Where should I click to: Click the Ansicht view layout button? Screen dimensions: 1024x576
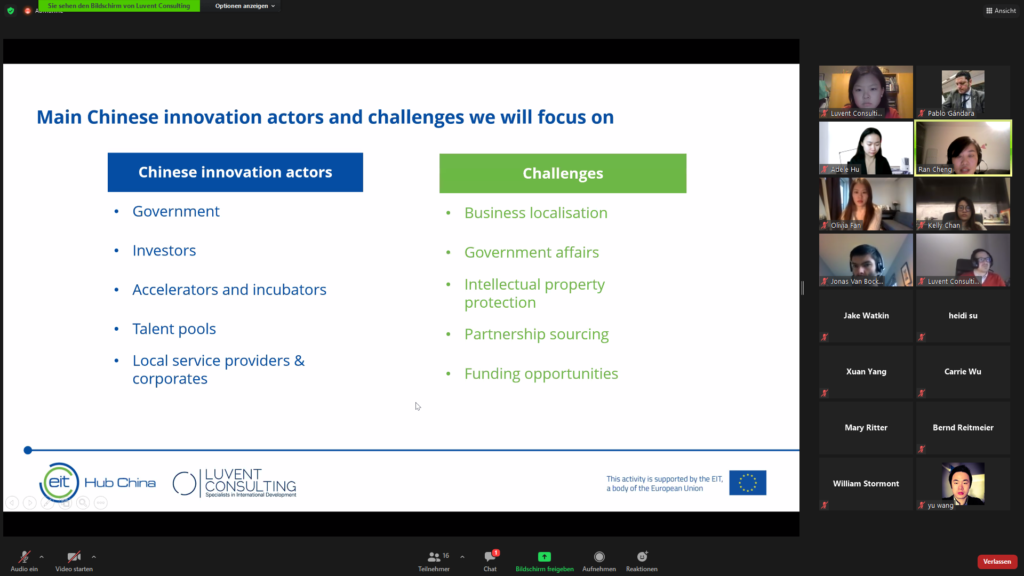point(1001,10)
